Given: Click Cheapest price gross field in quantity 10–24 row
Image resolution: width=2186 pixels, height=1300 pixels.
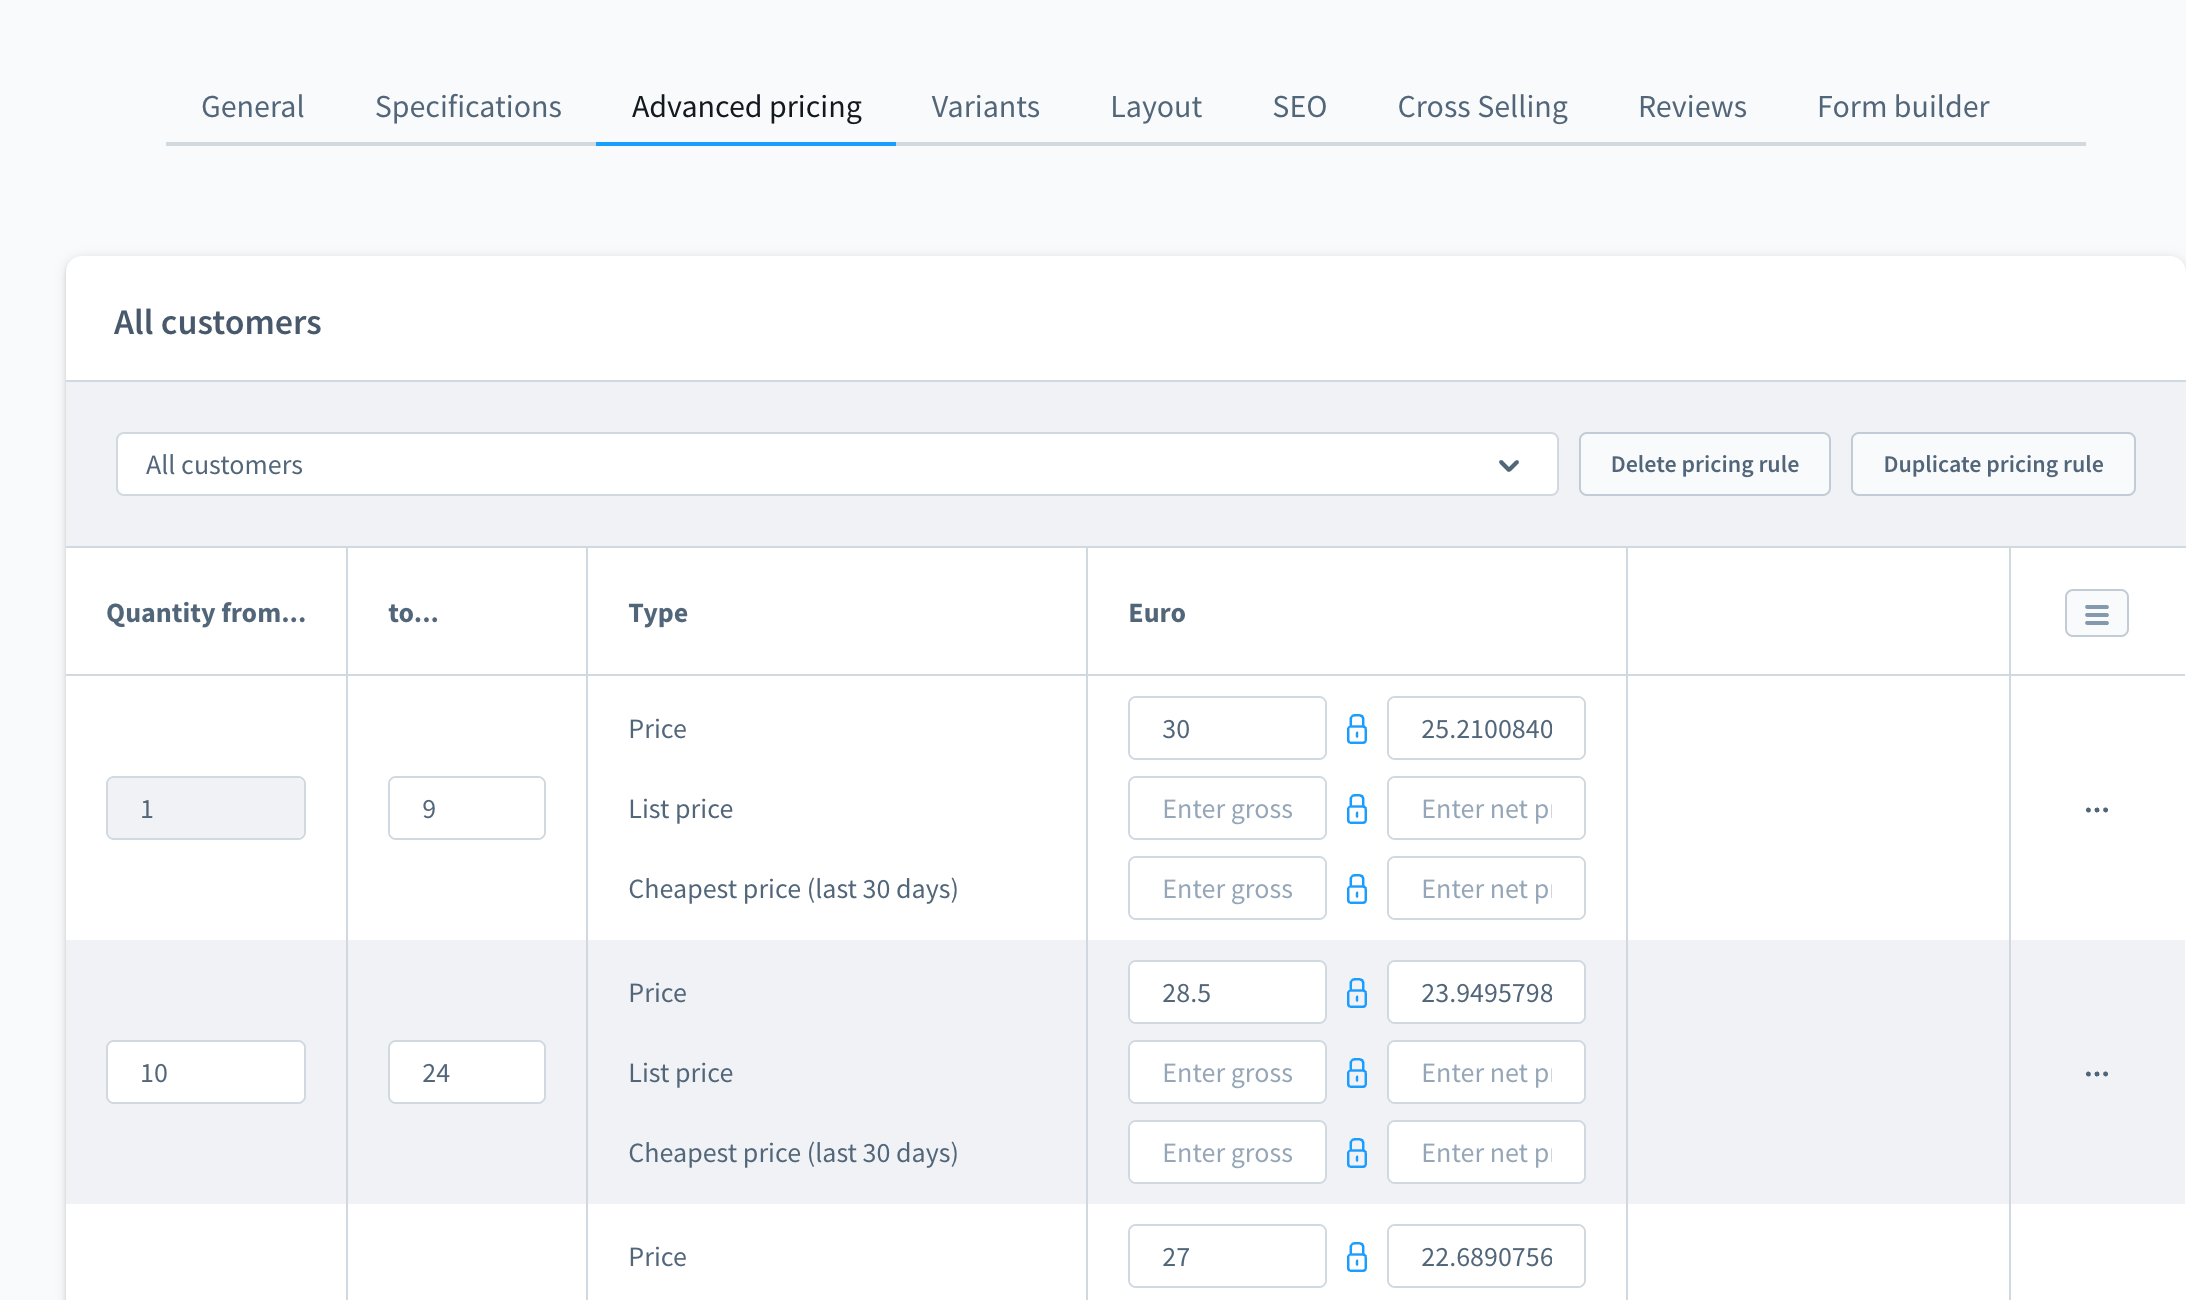Looking at the screenshot, I should [x=1227, y=1152].
